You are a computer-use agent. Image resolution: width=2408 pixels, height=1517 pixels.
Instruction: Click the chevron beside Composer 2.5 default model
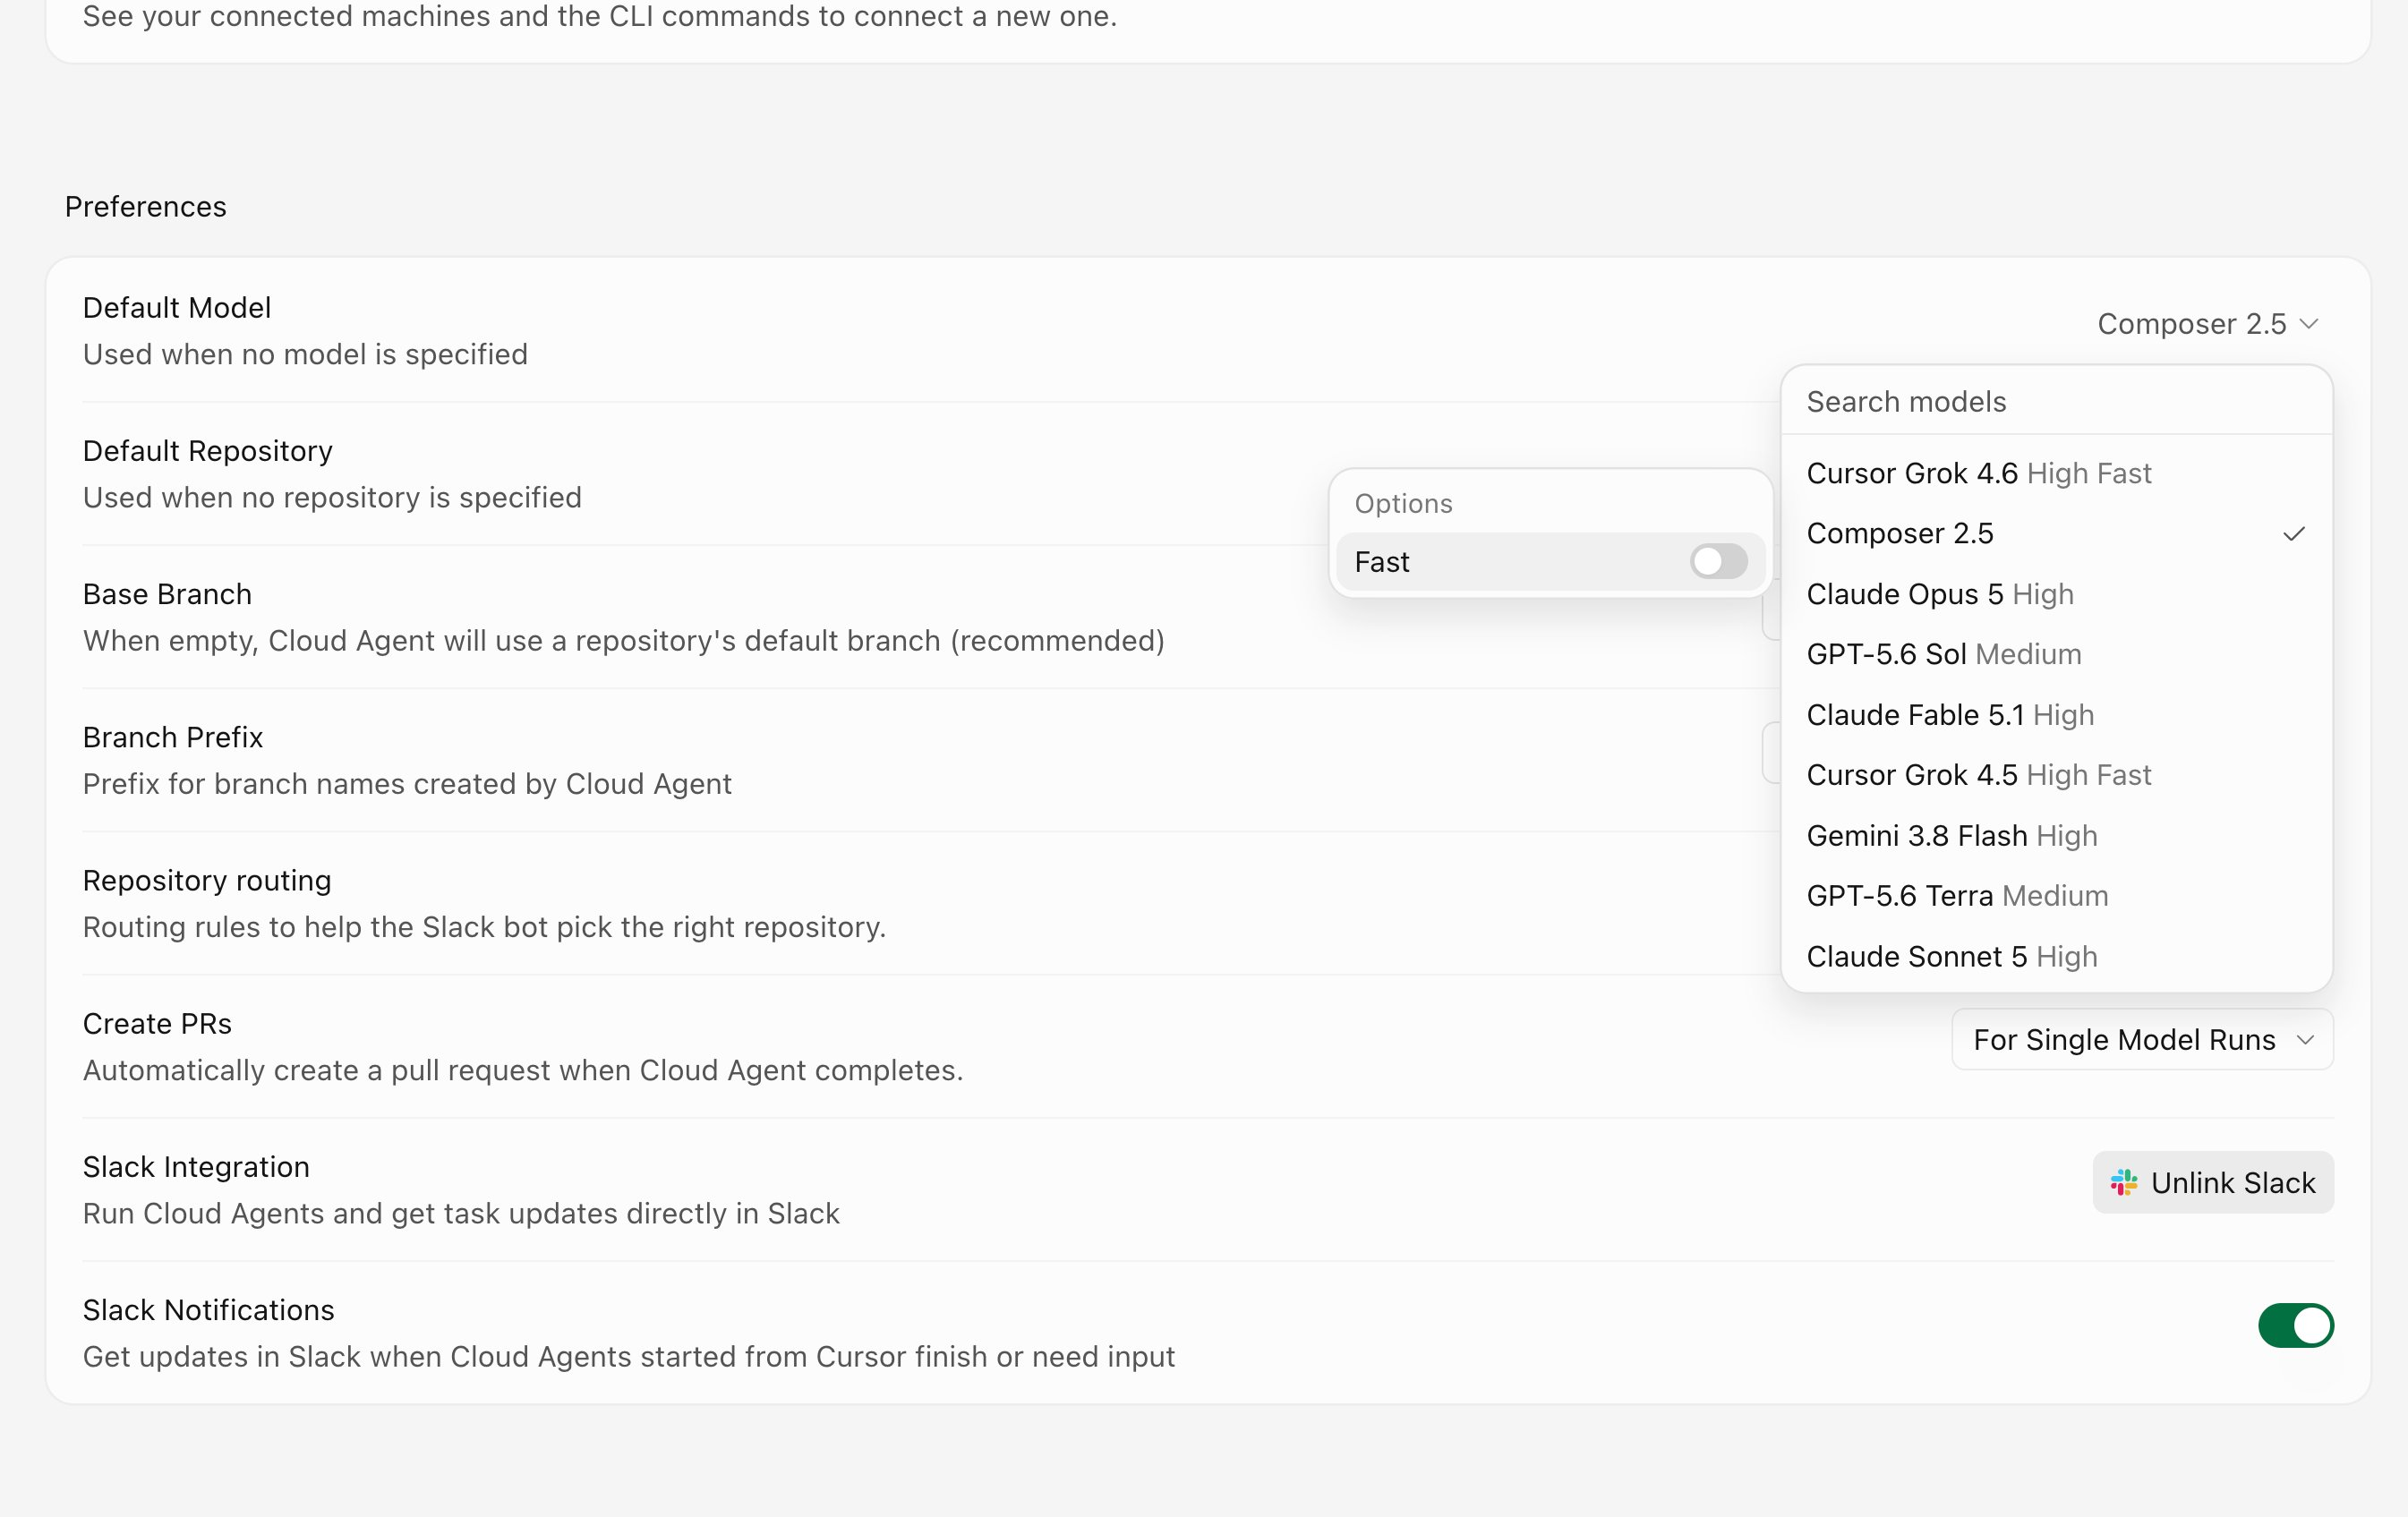coord(2309,324)
